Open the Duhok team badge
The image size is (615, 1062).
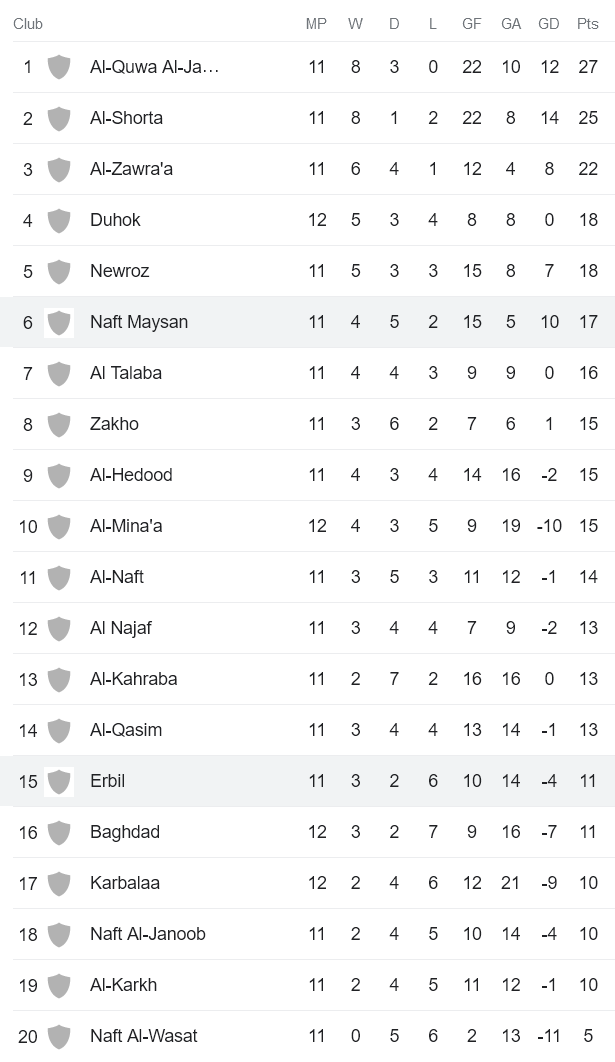61,219
